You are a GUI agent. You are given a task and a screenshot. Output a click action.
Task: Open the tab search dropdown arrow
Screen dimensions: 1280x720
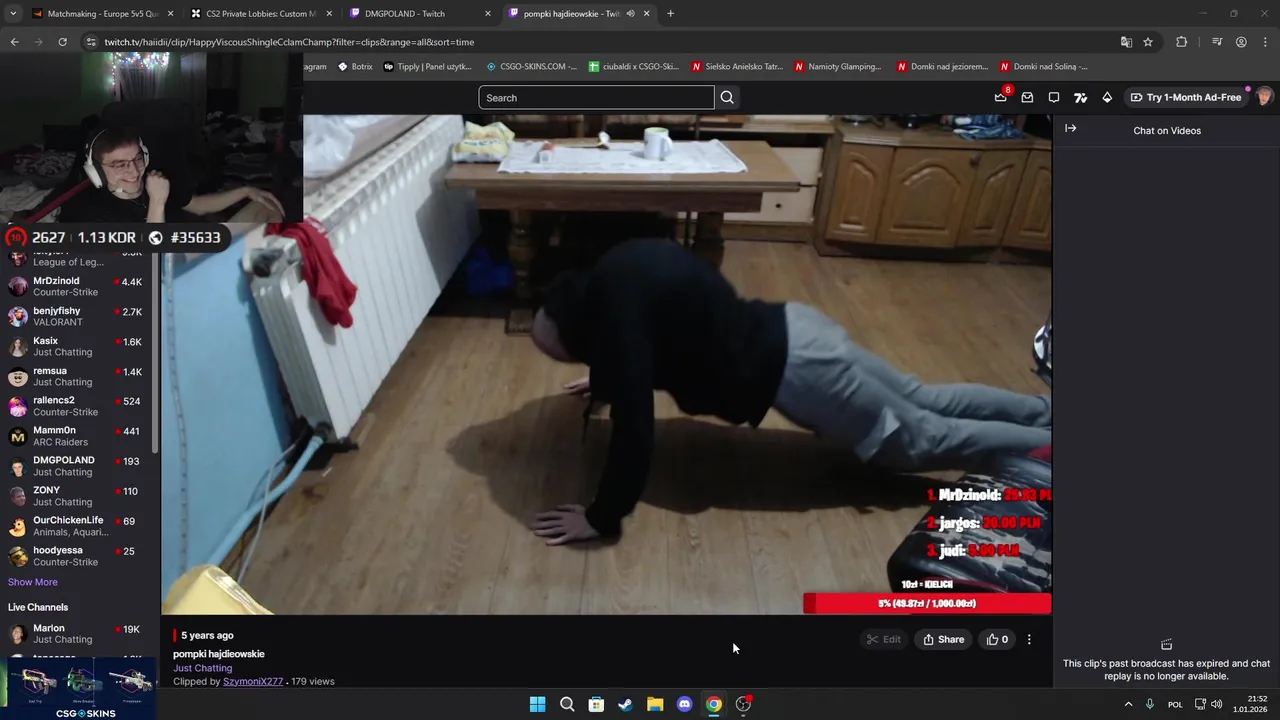tap(13, 14)
